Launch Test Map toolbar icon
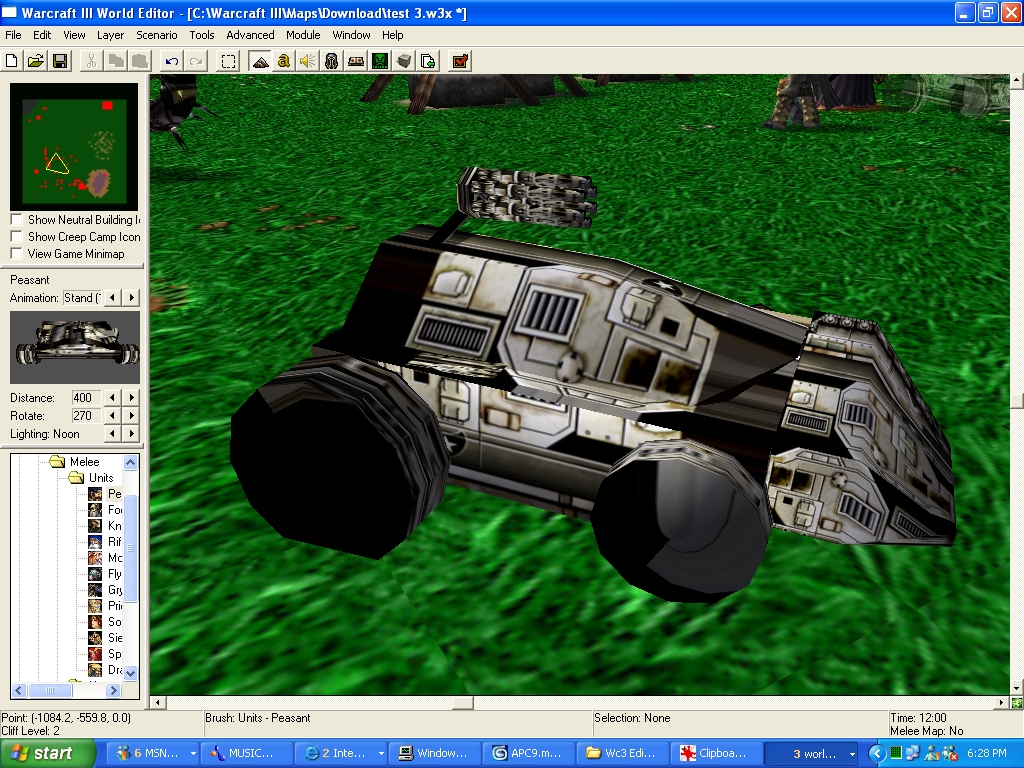Viewport: 1024px width, 768px height. pos(460,61)
